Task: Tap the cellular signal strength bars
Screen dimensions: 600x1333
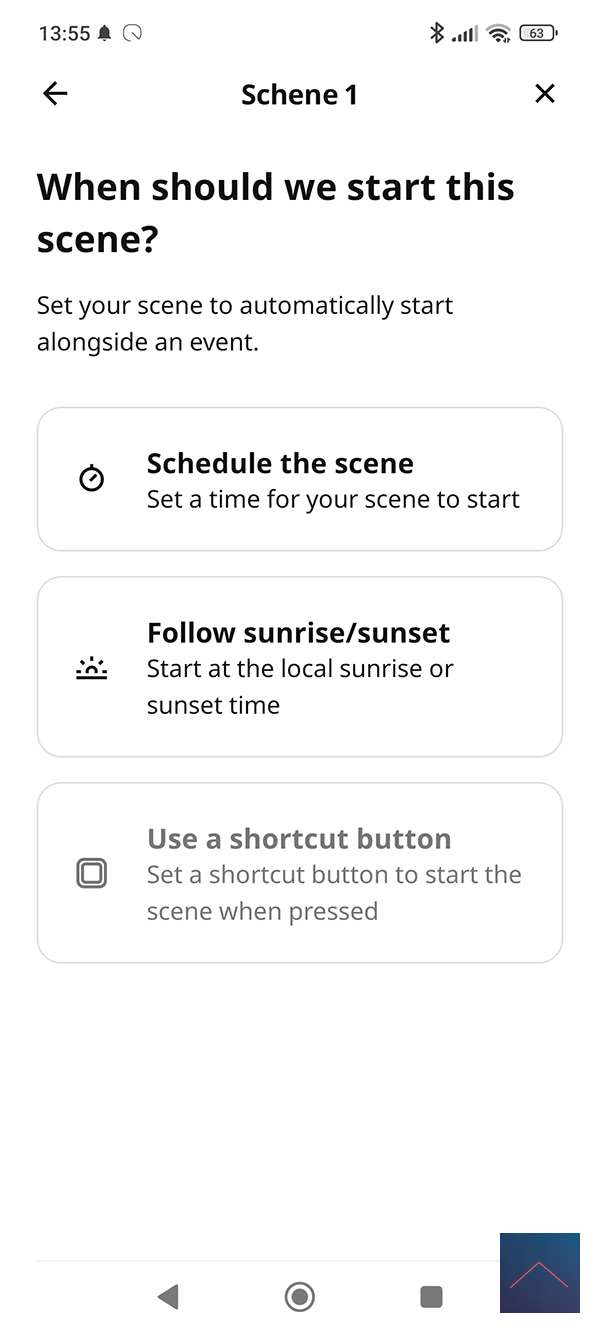Action: tap(465, 34)
